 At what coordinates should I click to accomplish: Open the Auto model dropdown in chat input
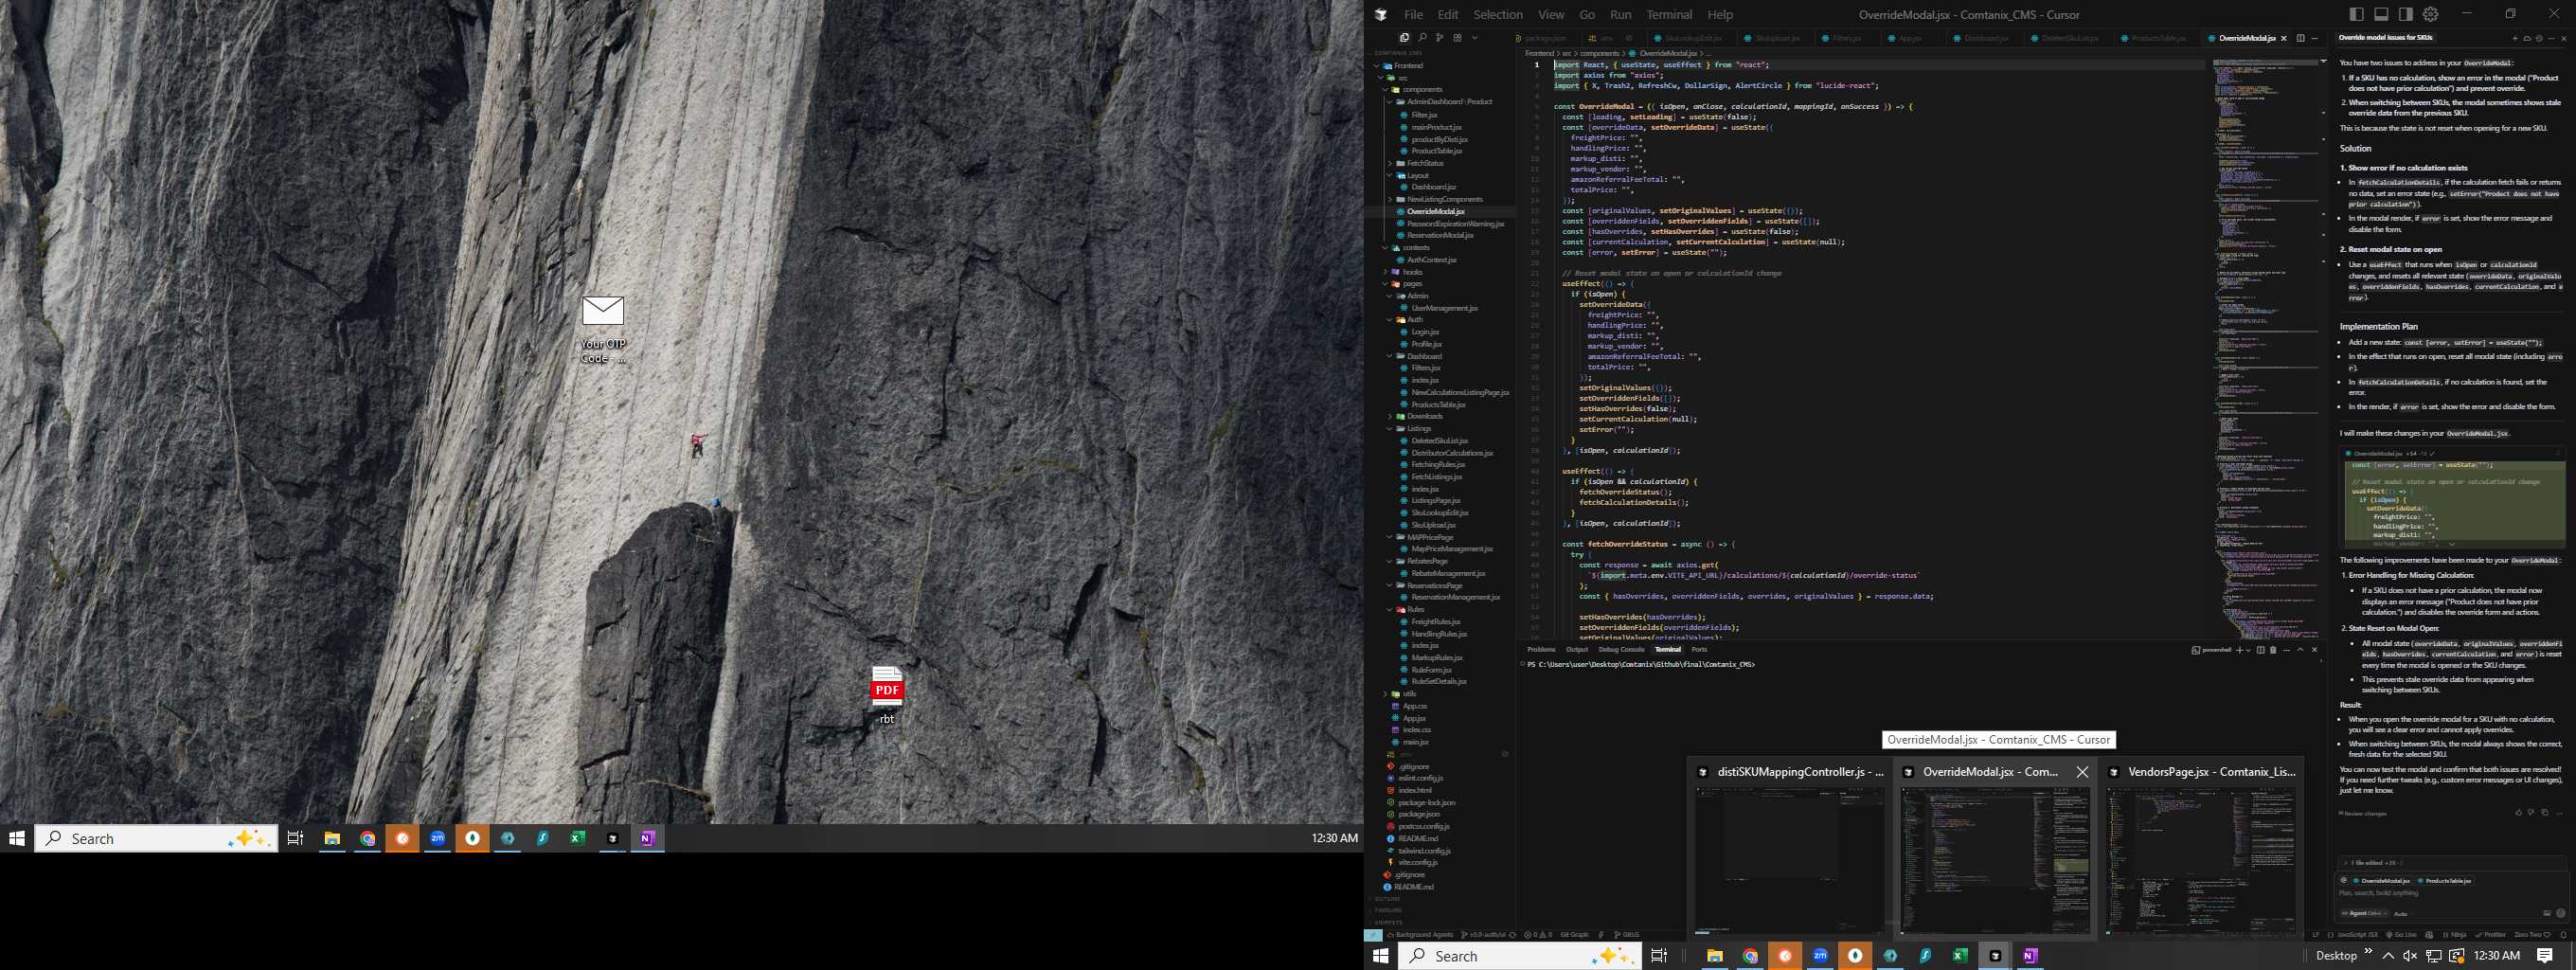click(2401, 914)
